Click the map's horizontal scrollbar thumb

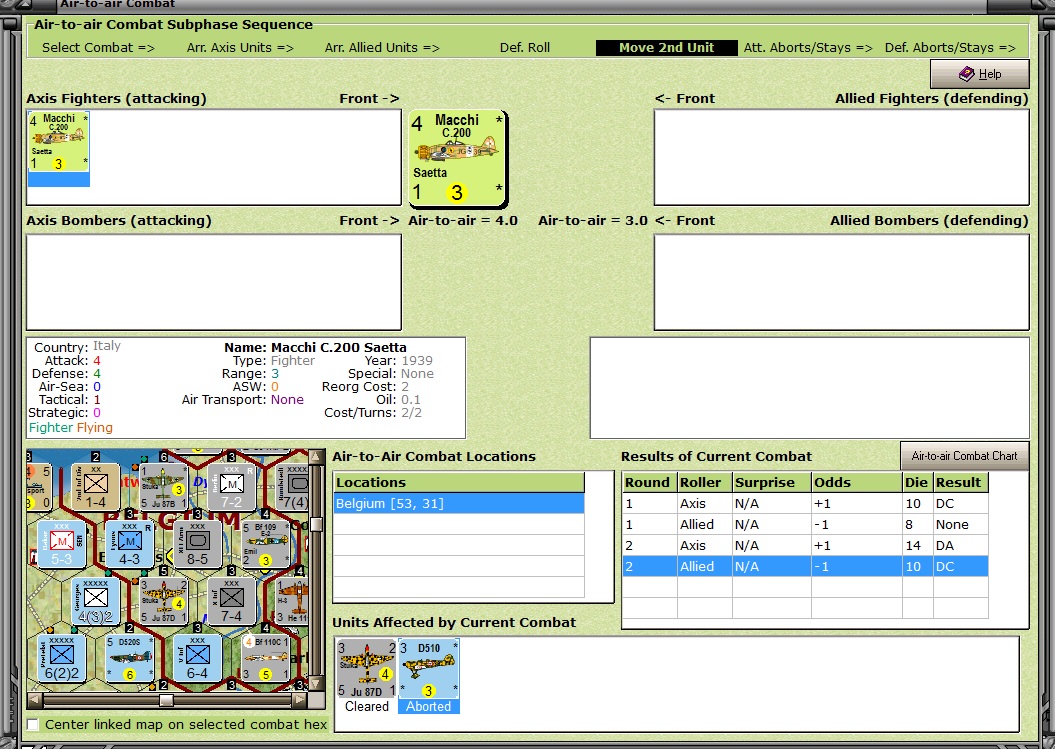(x=166, y=701)
